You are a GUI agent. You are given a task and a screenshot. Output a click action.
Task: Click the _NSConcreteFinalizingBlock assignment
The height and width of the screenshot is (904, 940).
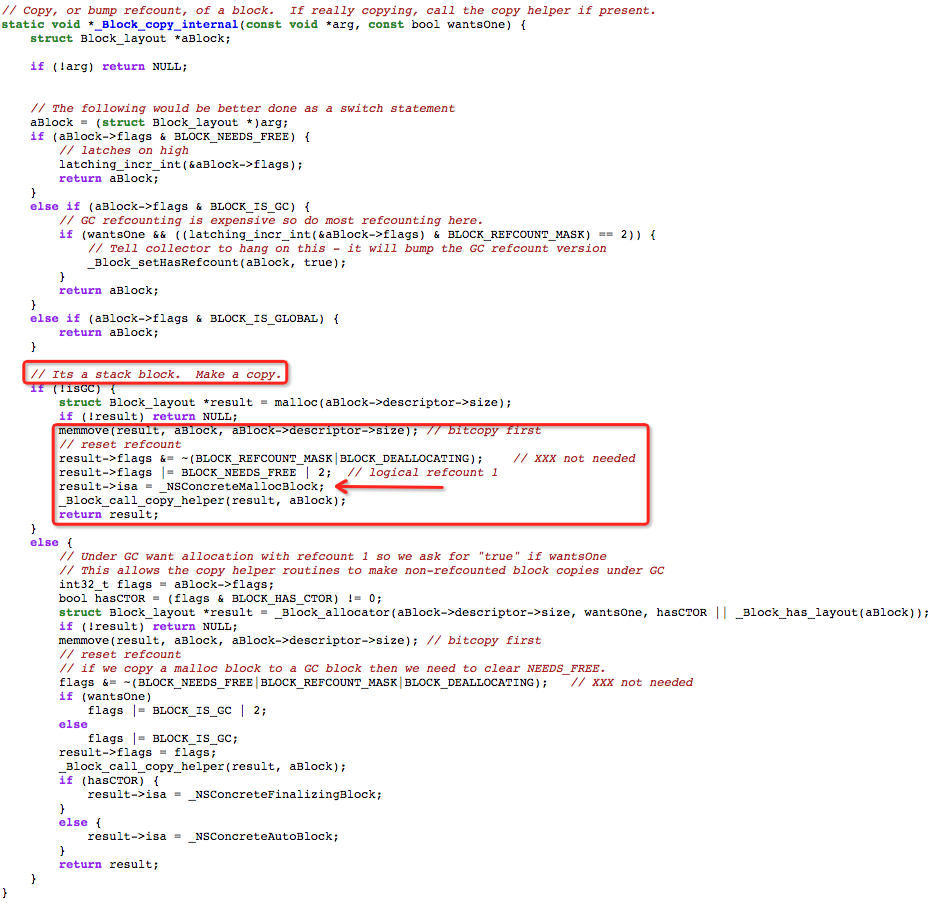[x=234, y=794]
